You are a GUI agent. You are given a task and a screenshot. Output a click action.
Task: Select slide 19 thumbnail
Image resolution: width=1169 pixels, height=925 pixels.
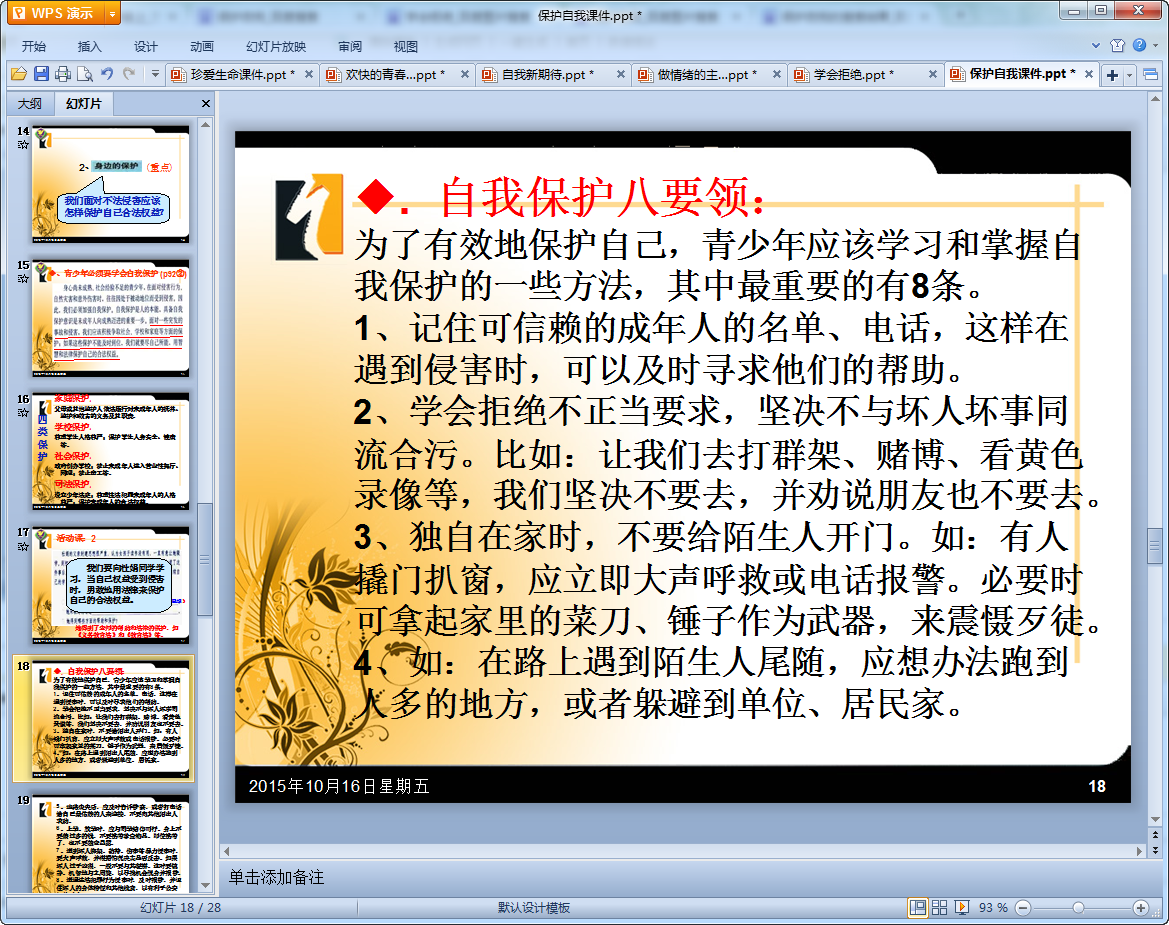tap(110, 843)
